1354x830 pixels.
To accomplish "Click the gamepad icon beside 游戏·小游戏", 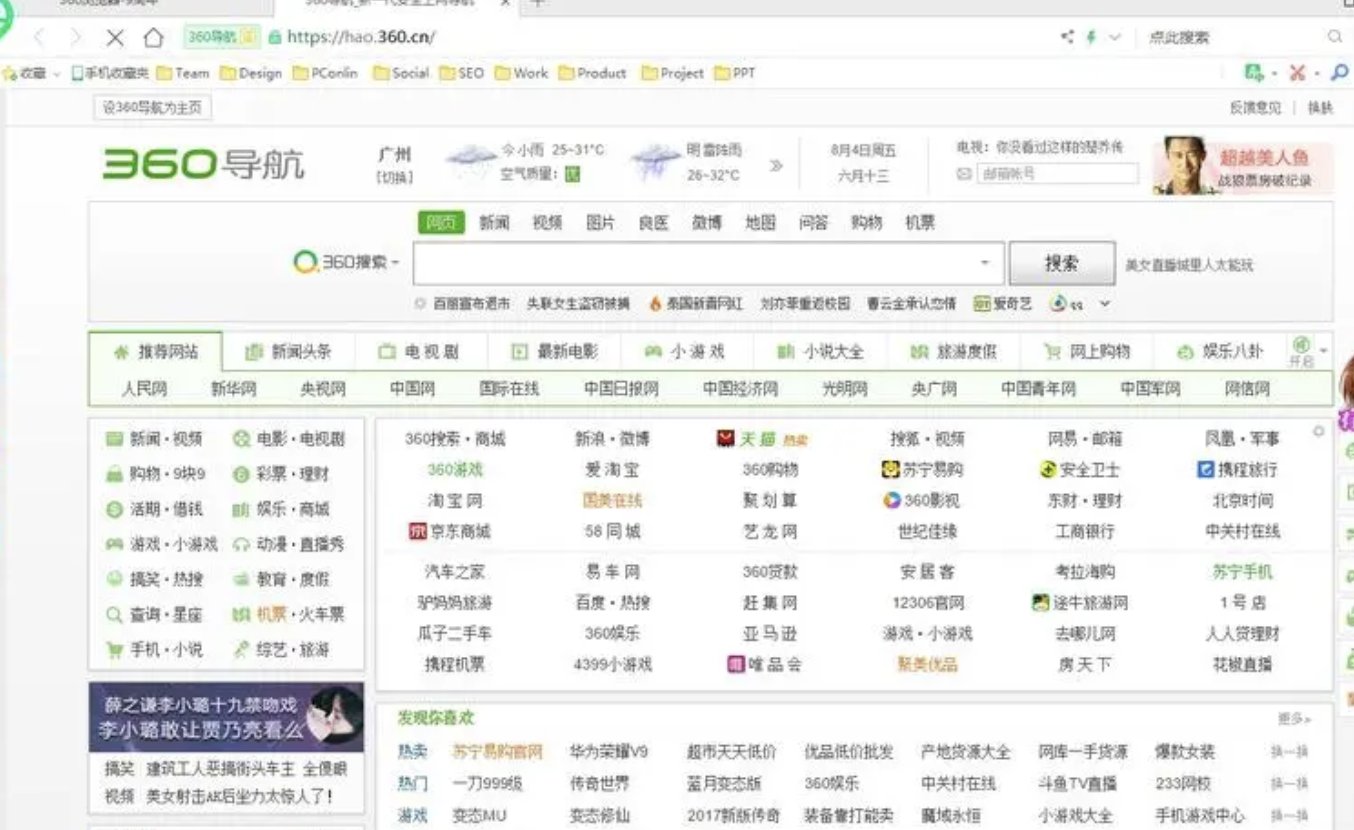I will pos(115,544).
